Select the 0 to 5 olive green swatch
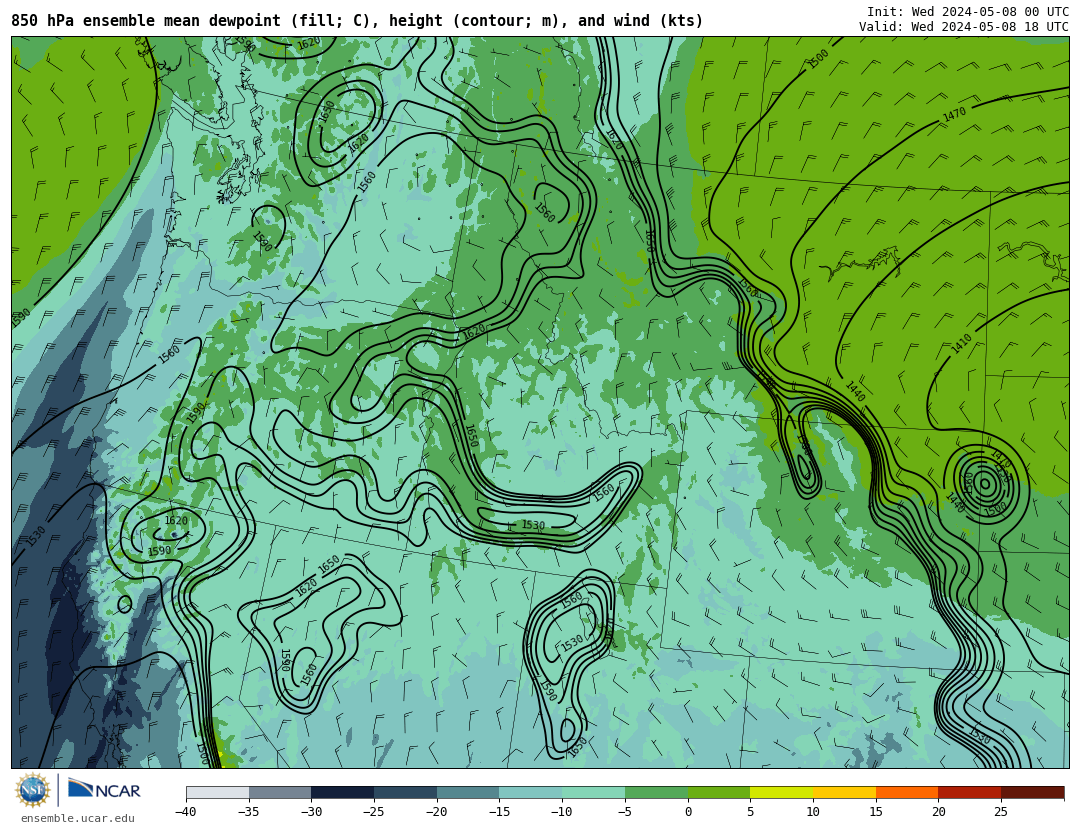This screenshot has width=1080, height=831. click(719, 792)
